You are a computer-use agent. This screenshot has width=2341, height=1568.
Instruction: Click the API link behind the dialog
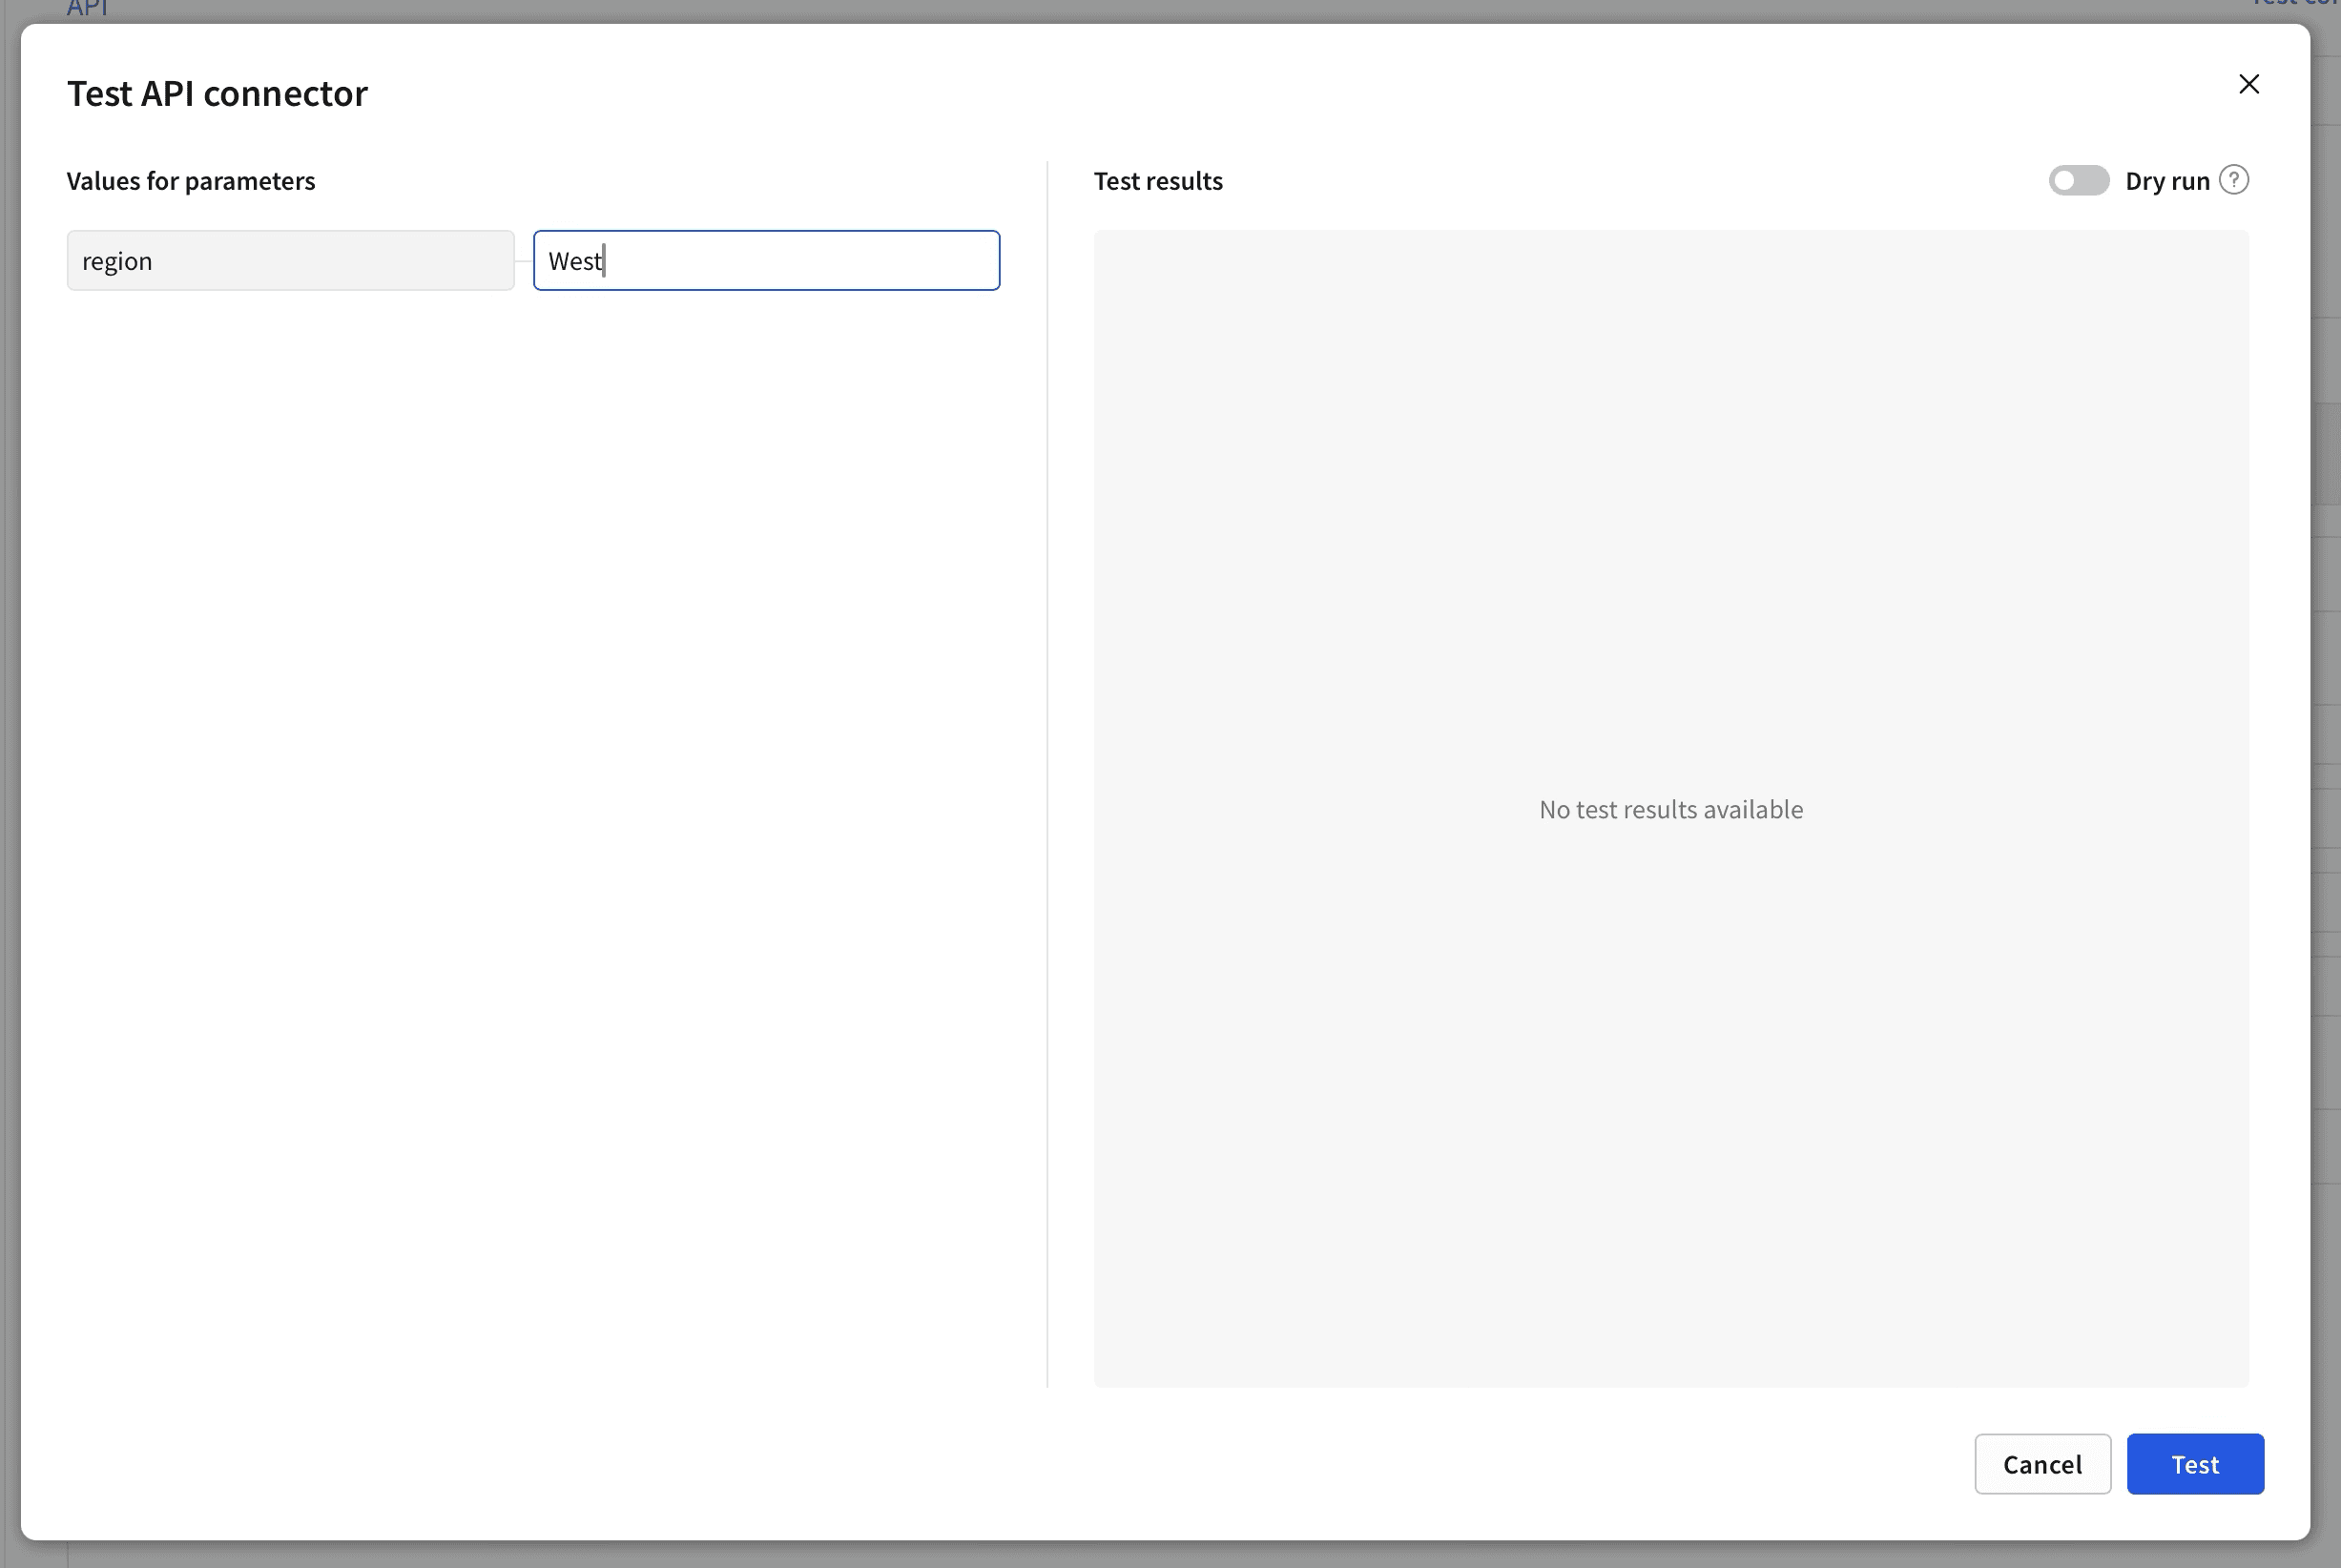[x=87, y=8]
